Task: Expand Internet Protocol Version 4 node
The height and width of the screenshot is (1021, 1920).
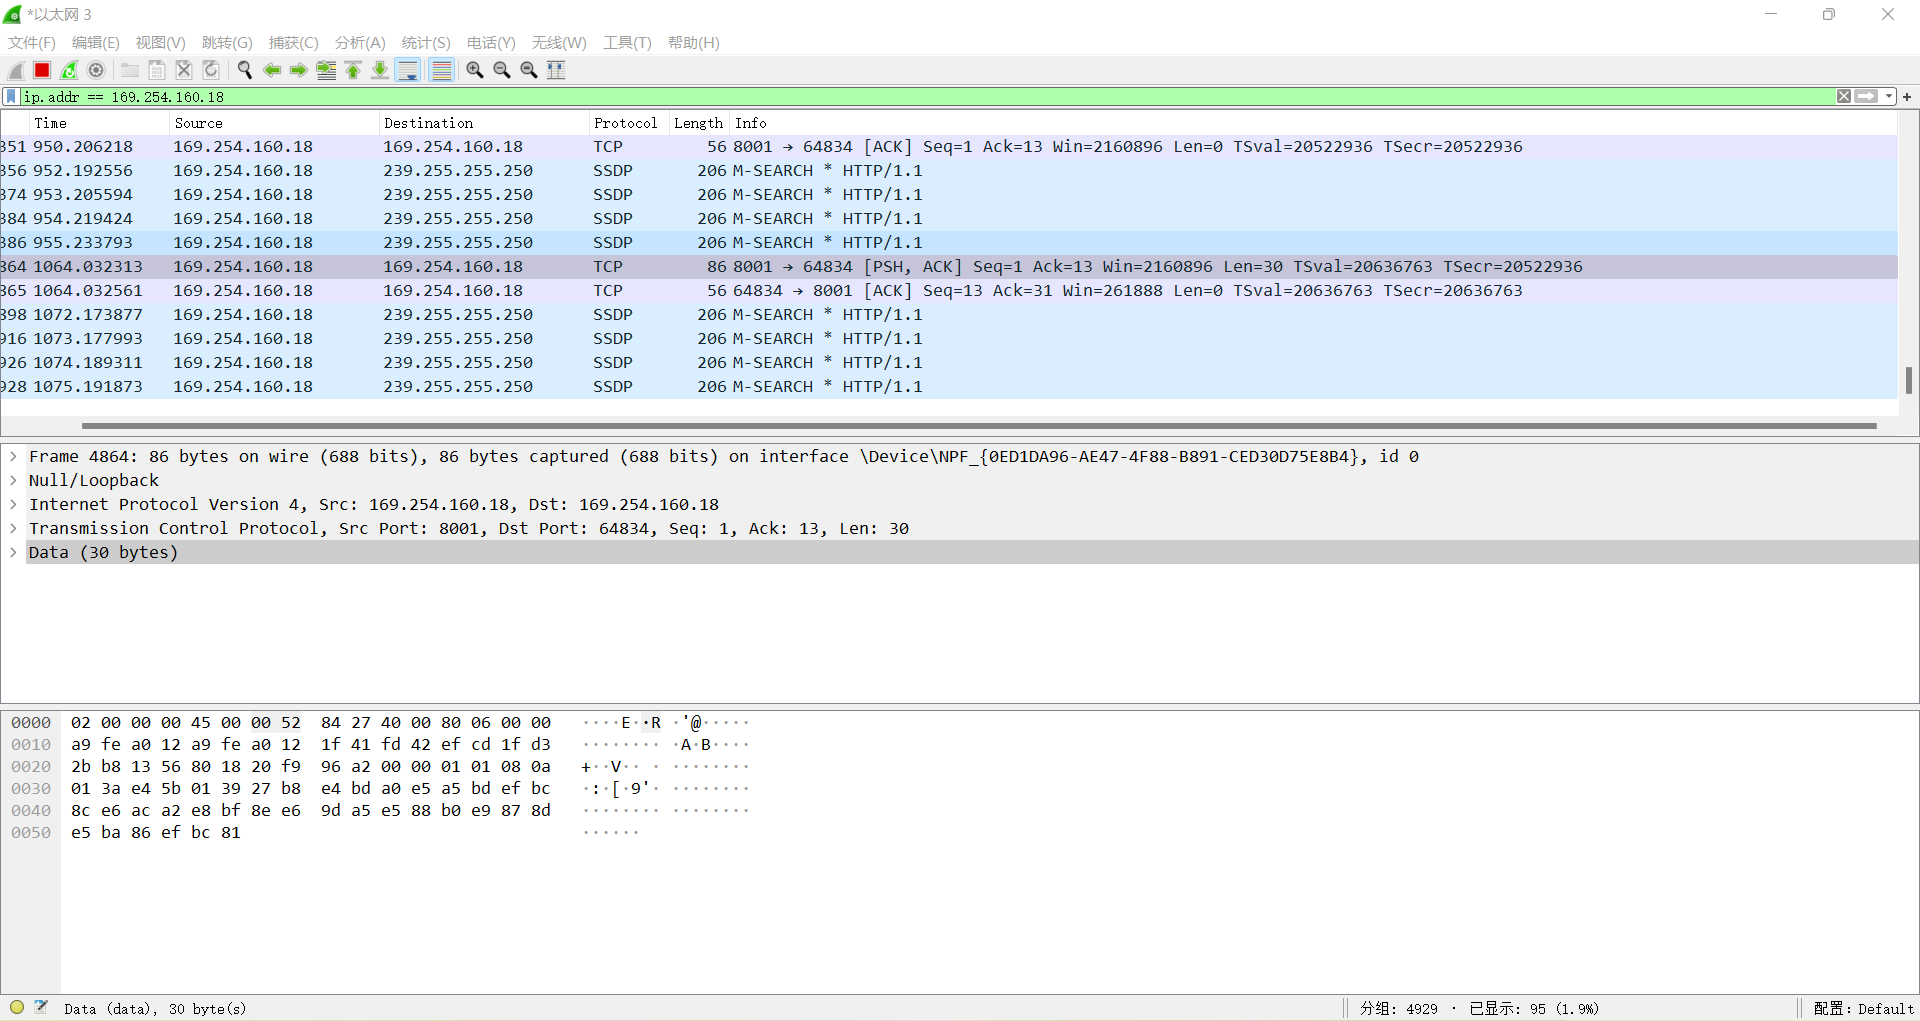Action: pyautogui.click(x=13, y=505)
